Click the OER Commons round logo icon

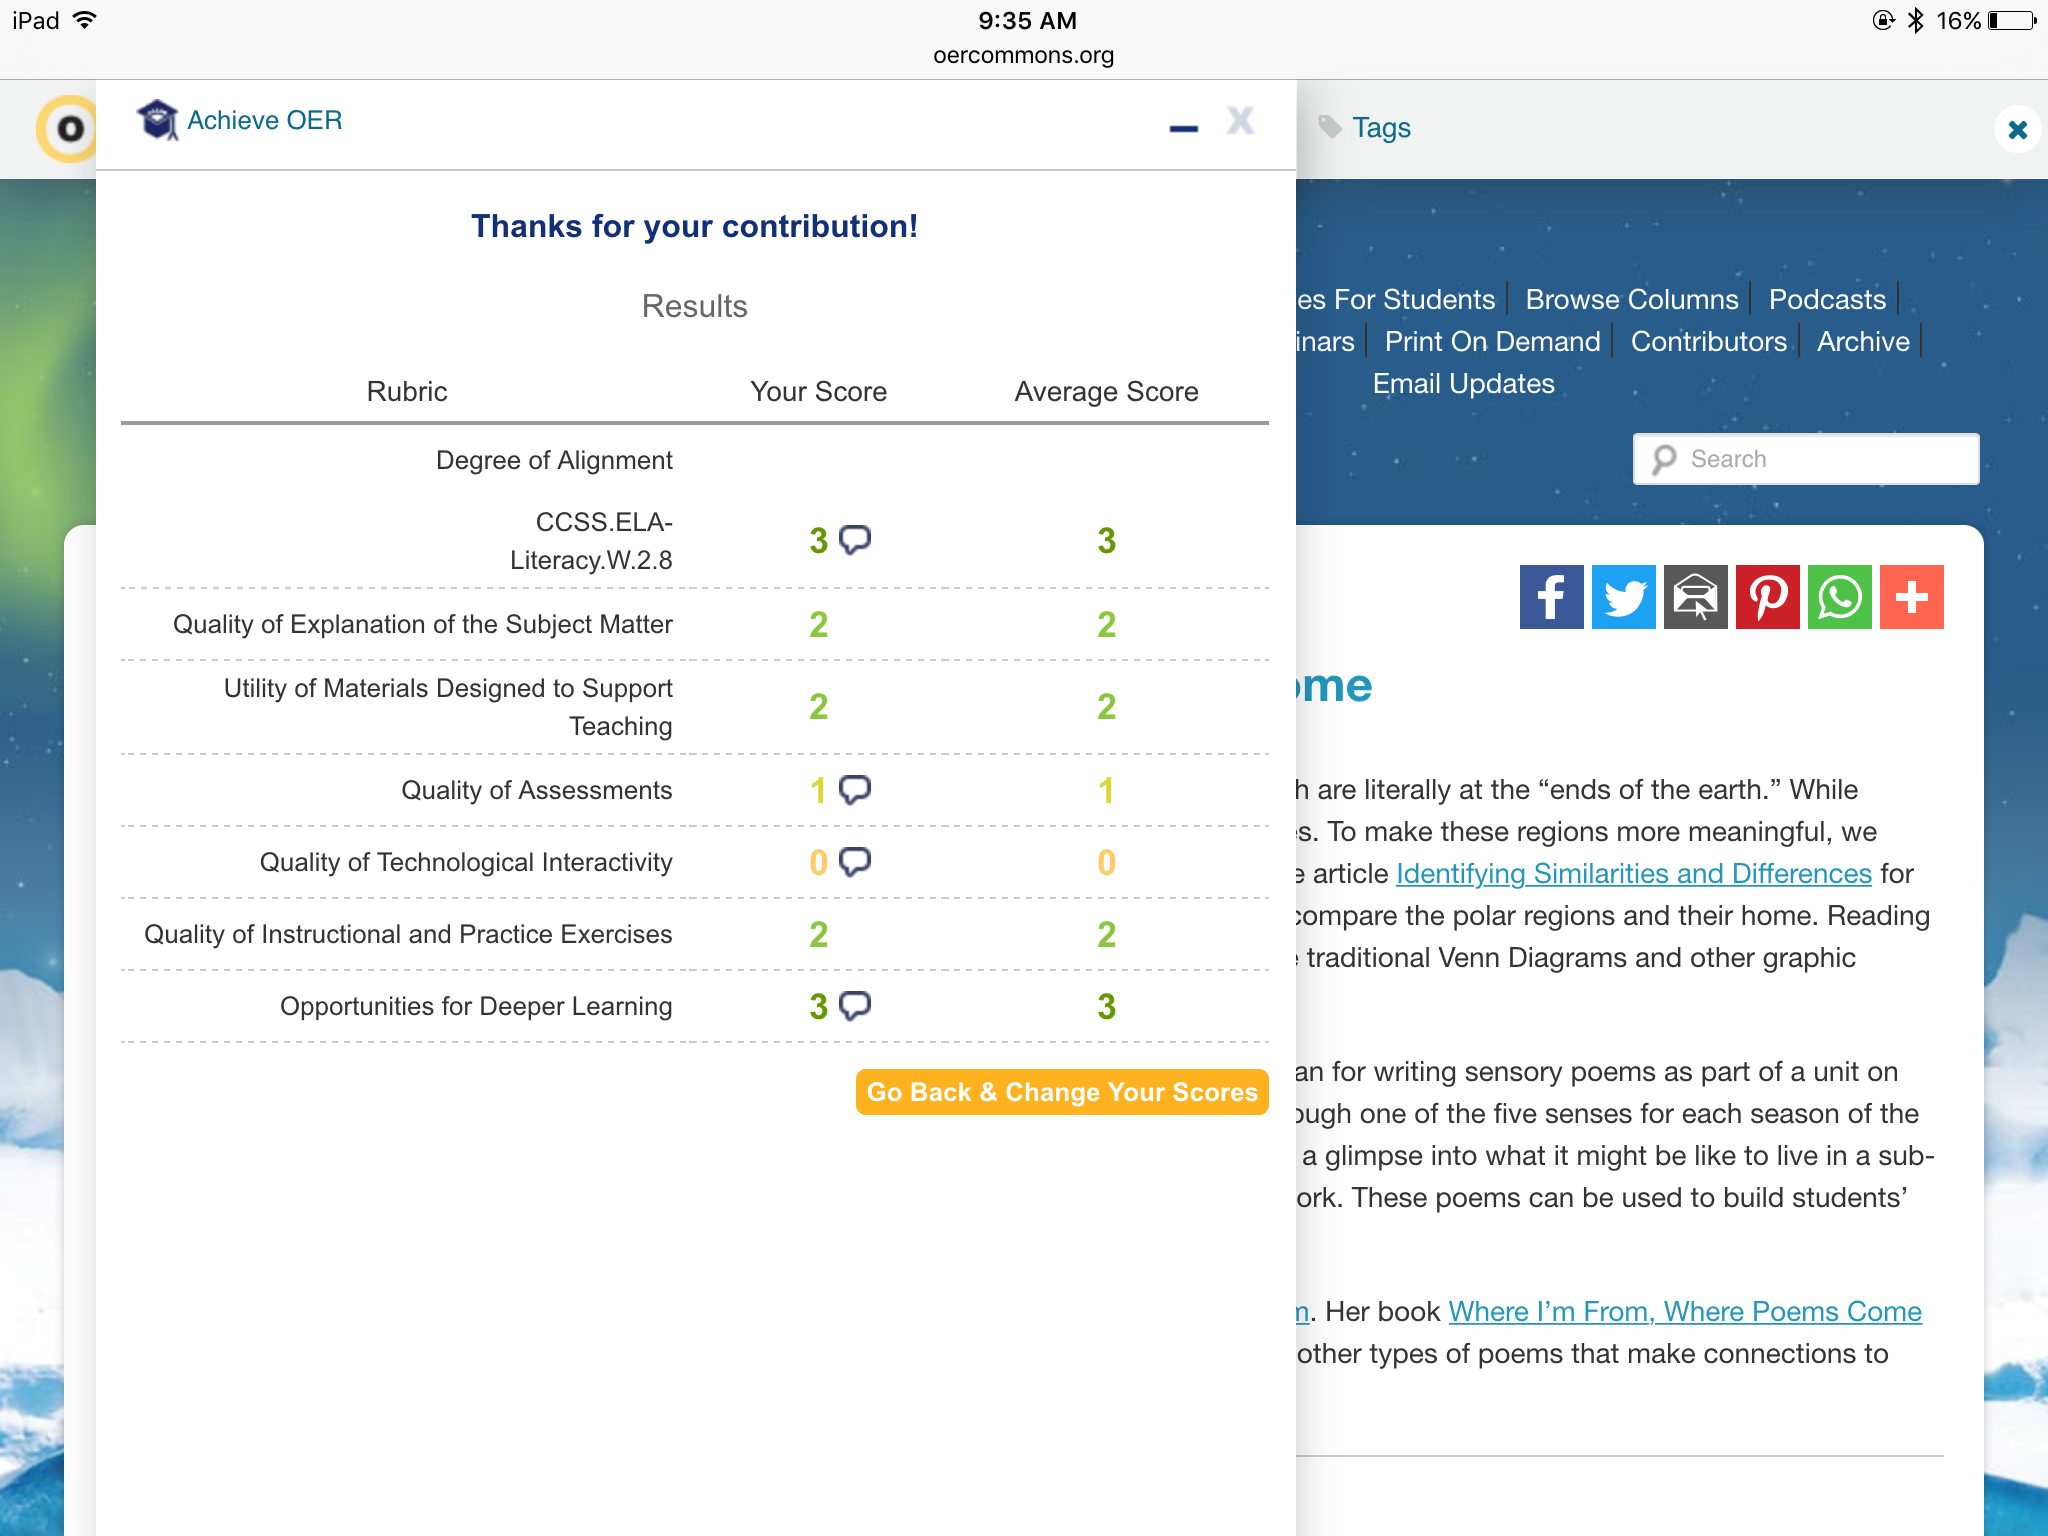(x=68, y=129)
